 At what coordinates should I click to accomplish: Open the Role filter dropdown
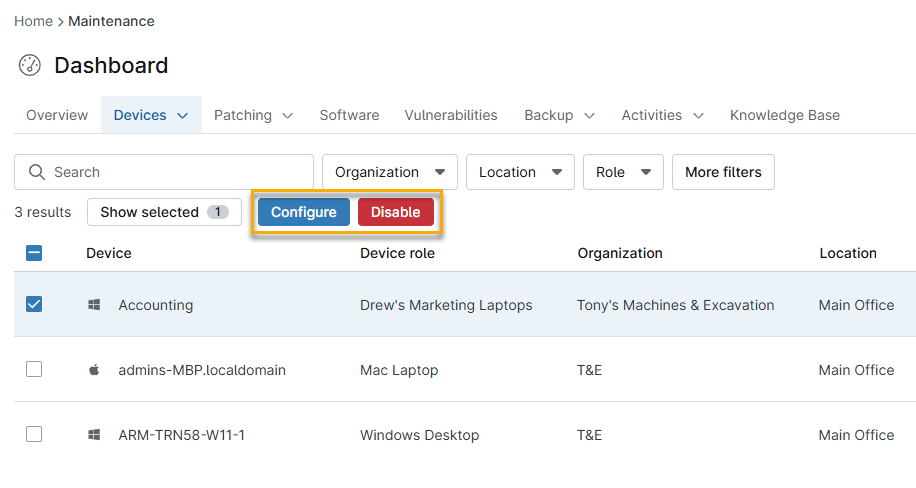(x=623, y=172)
